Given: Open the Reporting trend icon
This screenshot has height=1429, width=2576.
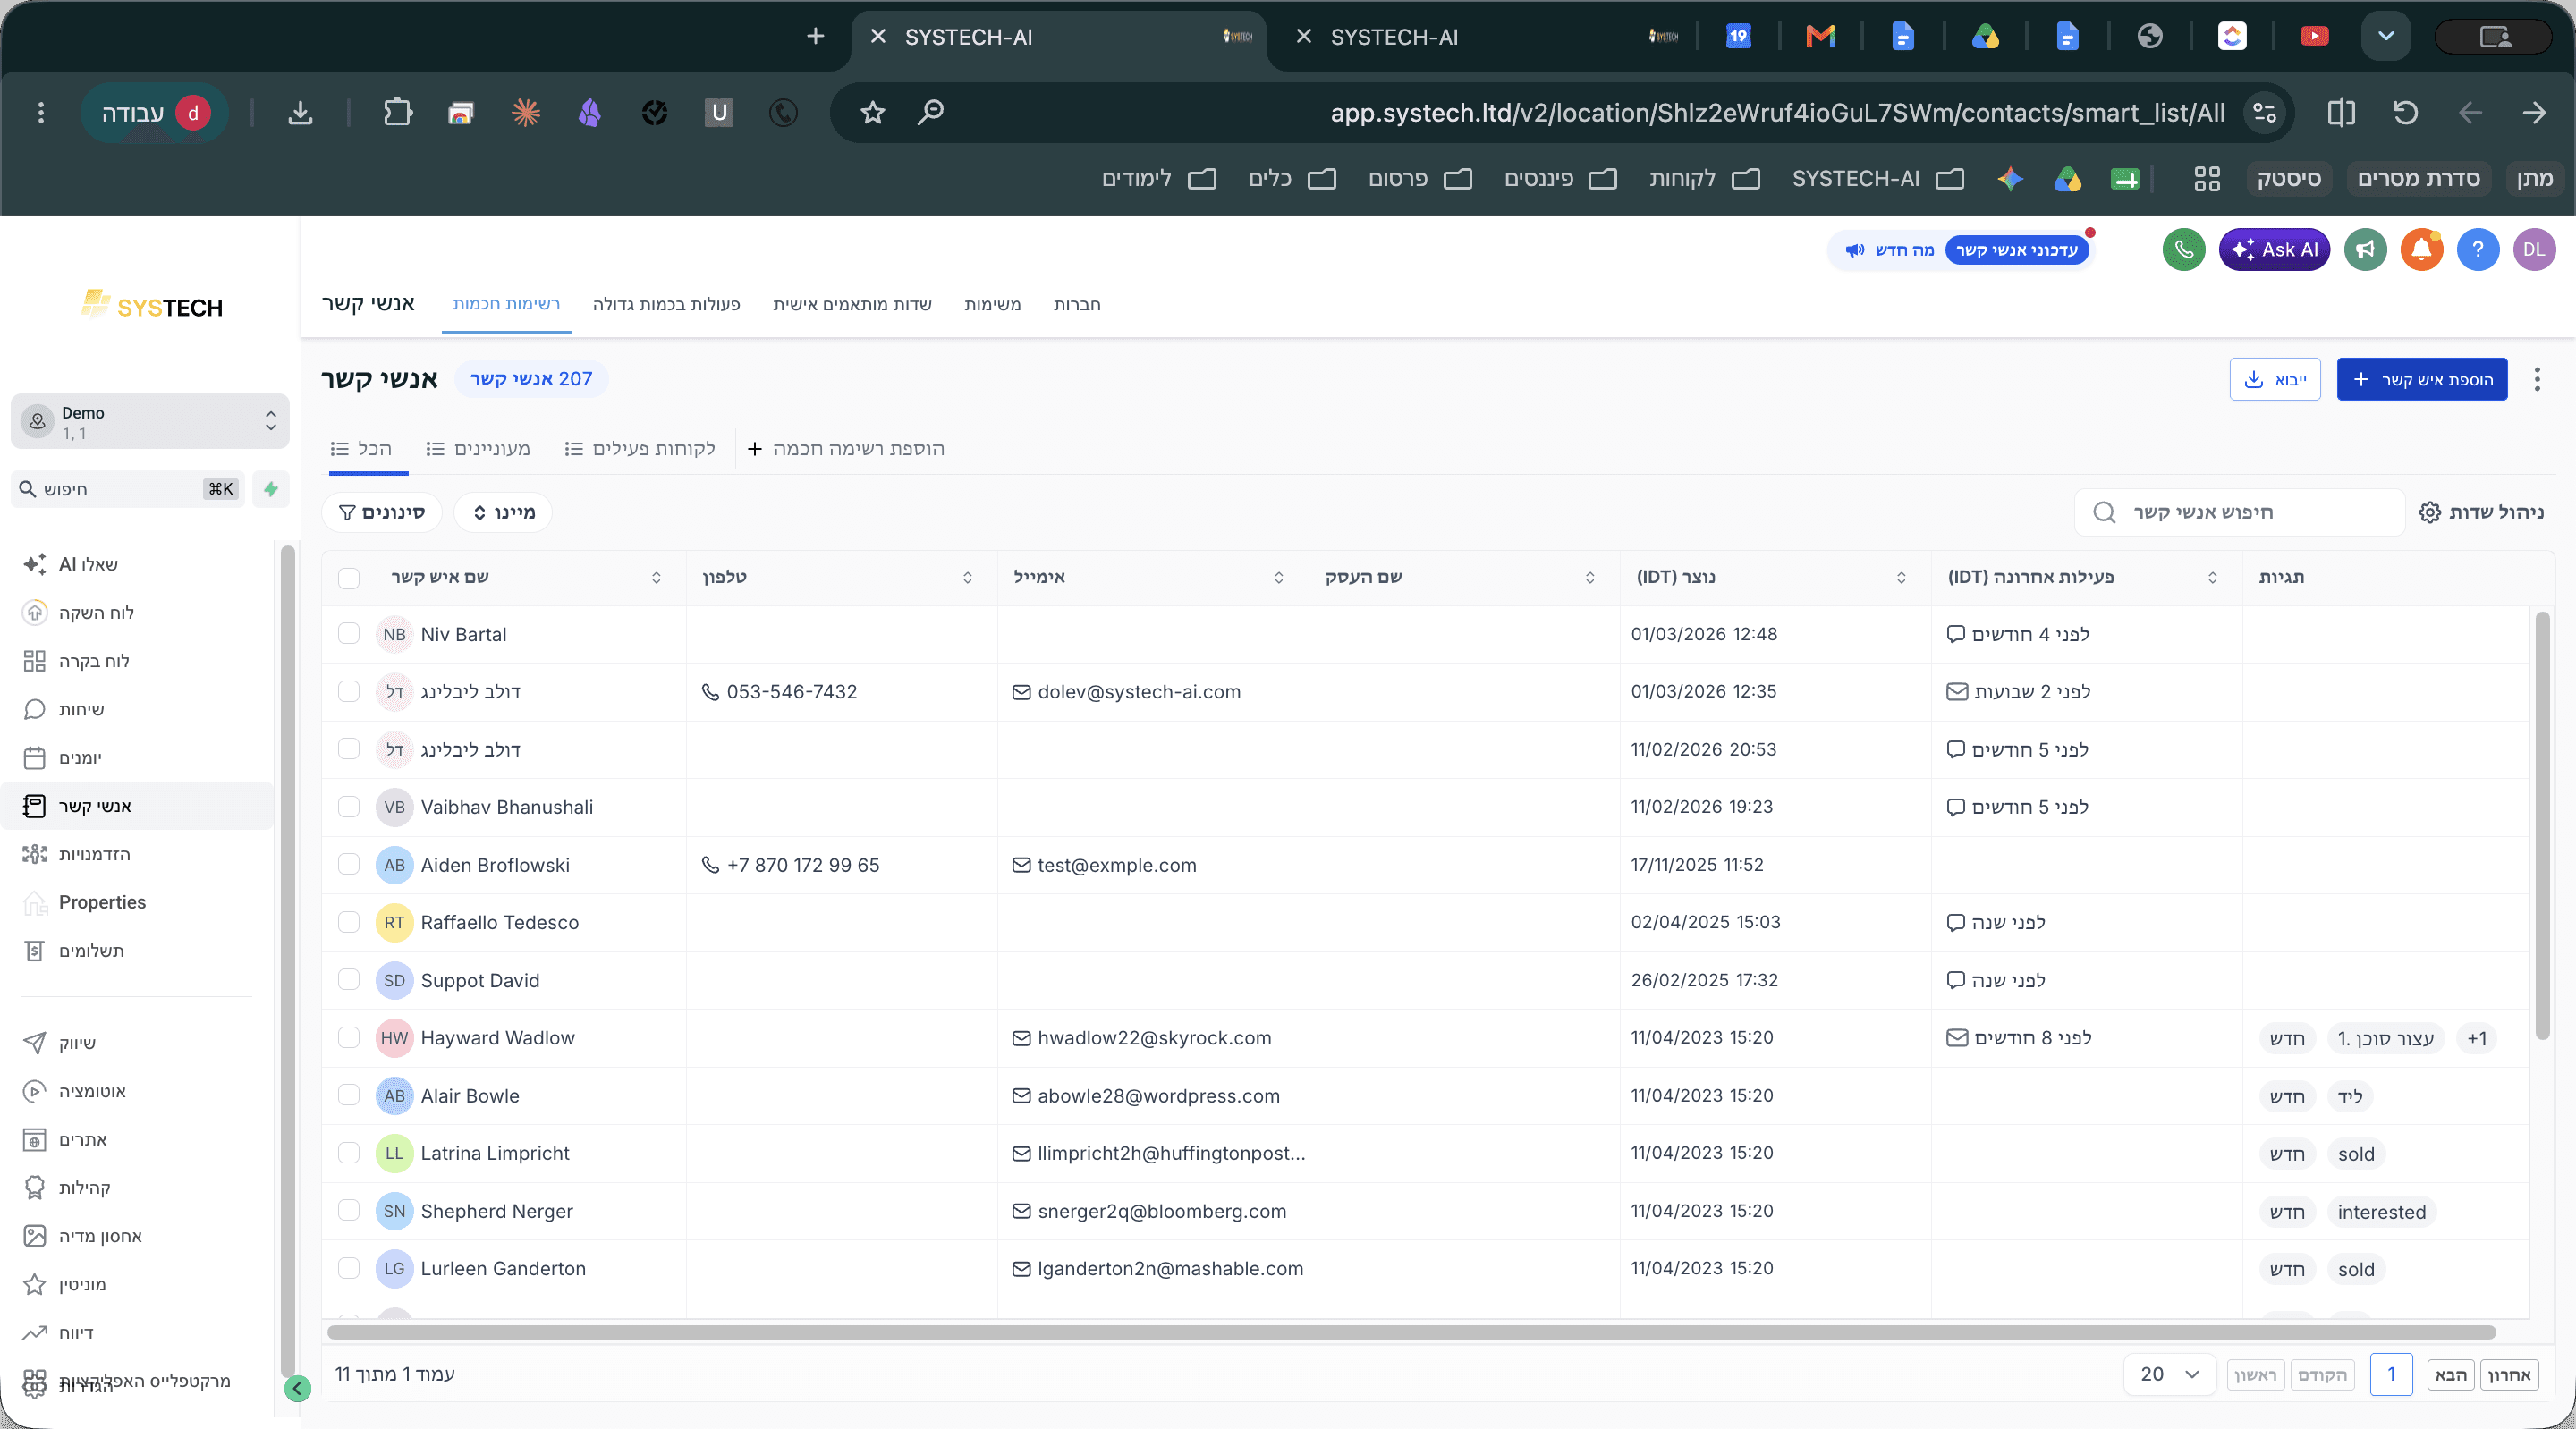Looking at the screenshot, I should click(x=35, y=1333).
